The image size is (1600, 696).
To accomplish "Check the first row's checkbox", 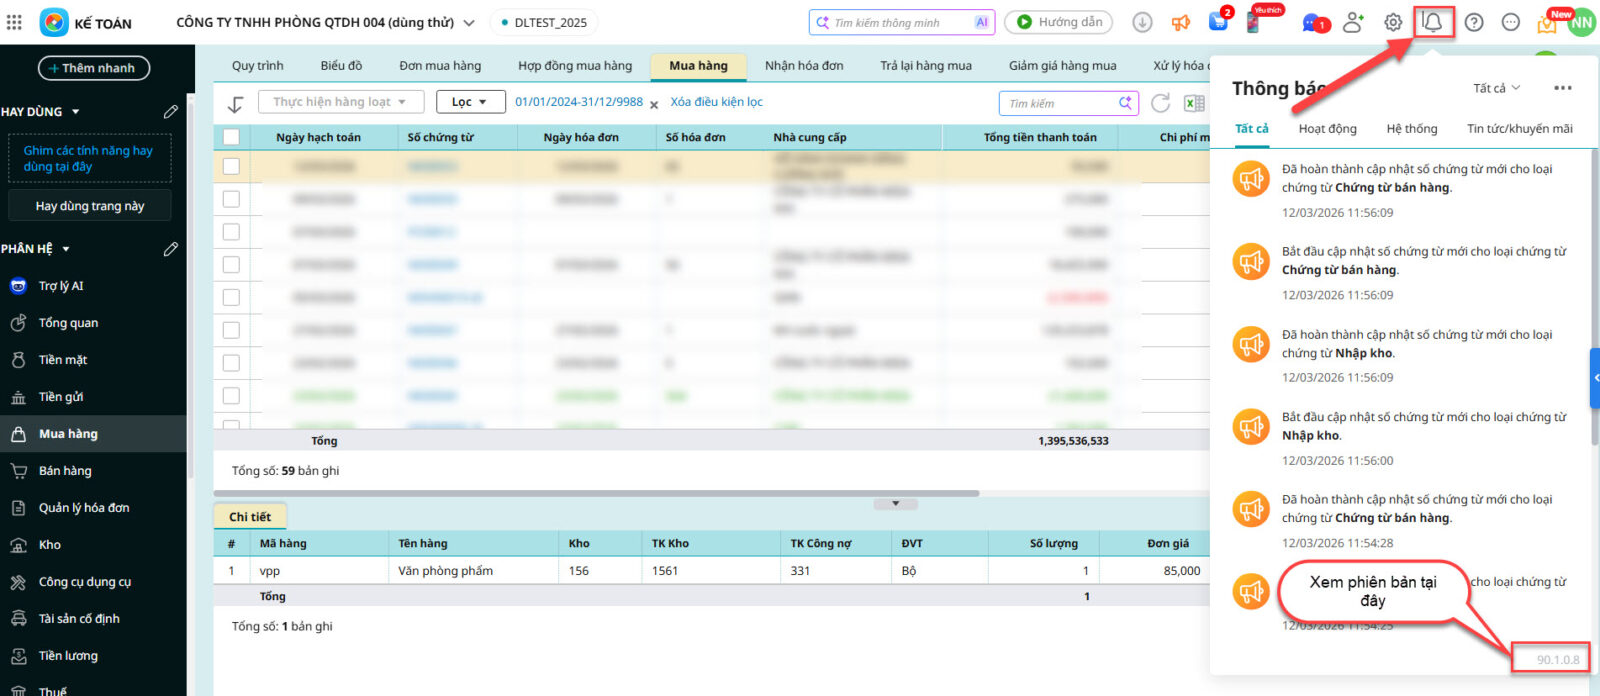I will [231, 167].
